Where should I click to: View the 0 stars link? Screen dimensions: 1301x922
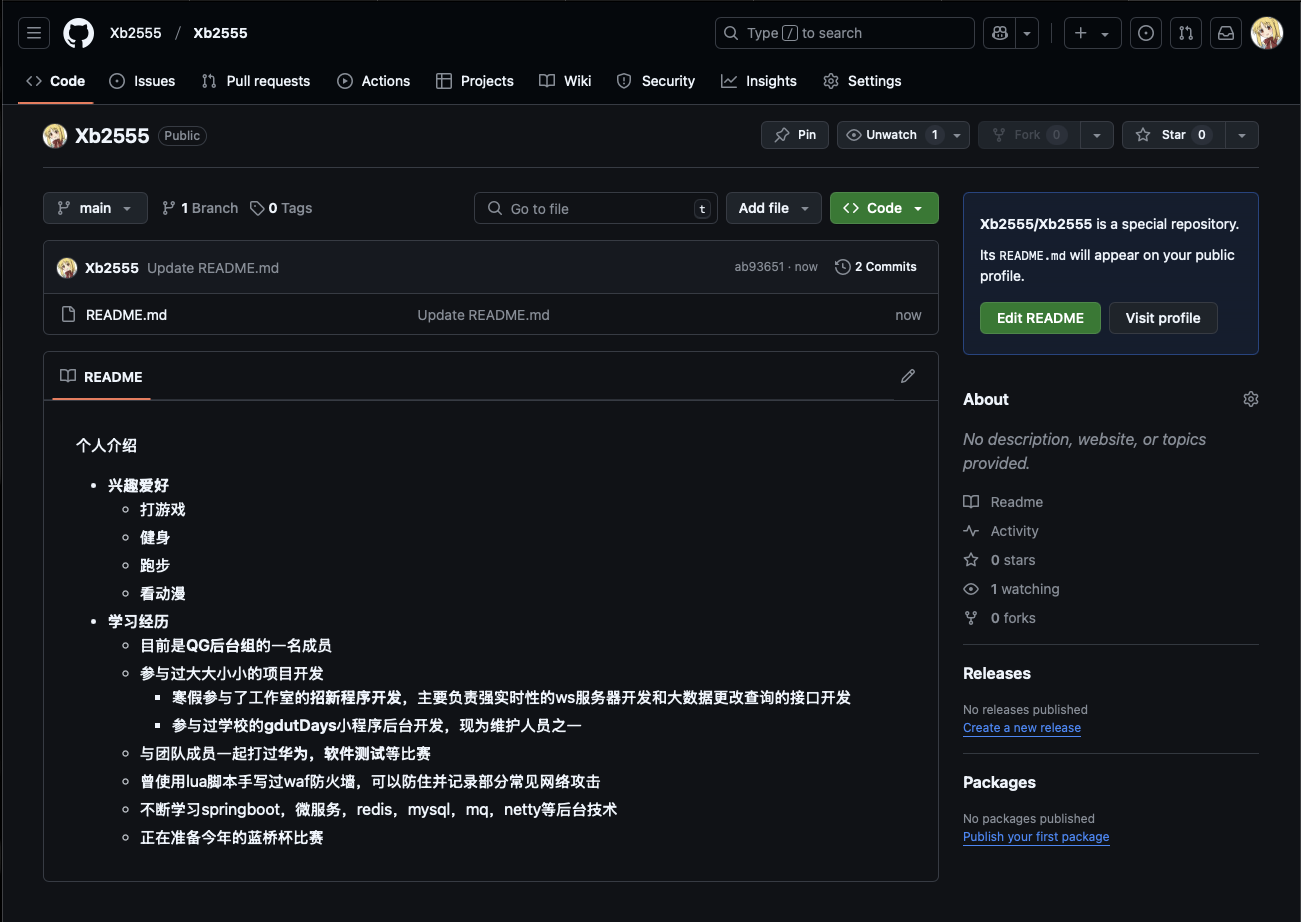tap(999, 560)
